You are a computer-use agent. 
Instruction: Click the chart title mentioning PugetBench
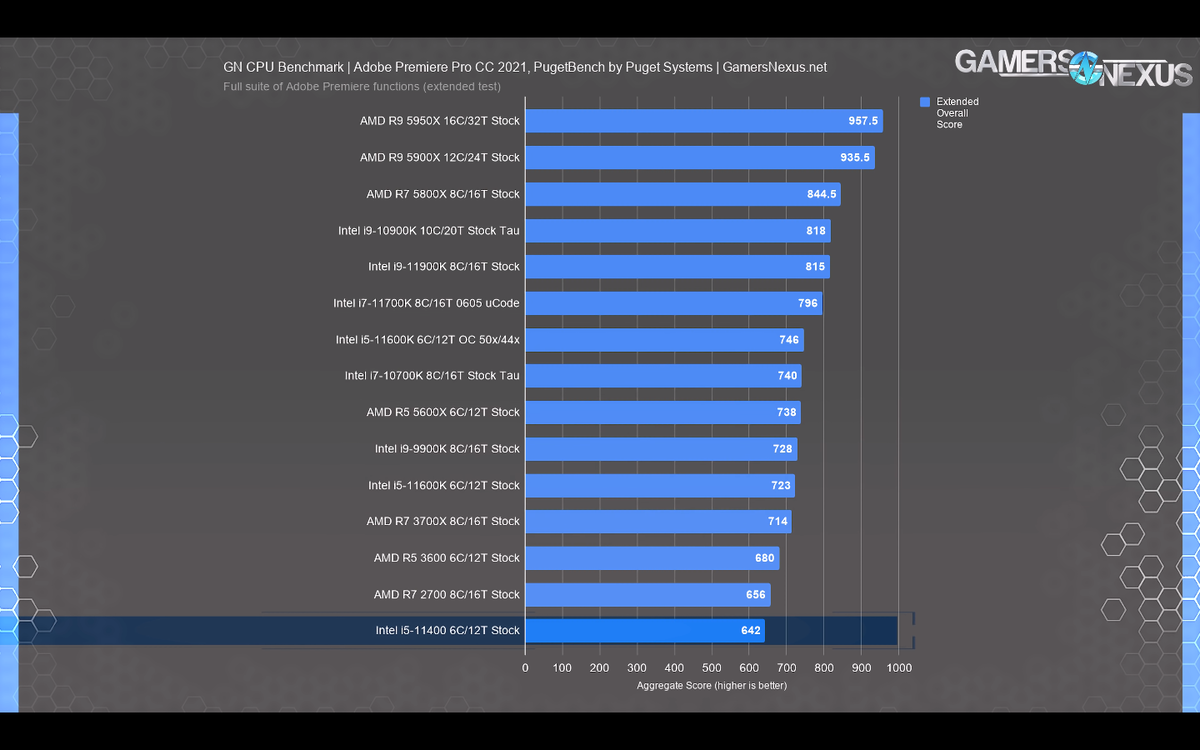click(x=525, y=67)
